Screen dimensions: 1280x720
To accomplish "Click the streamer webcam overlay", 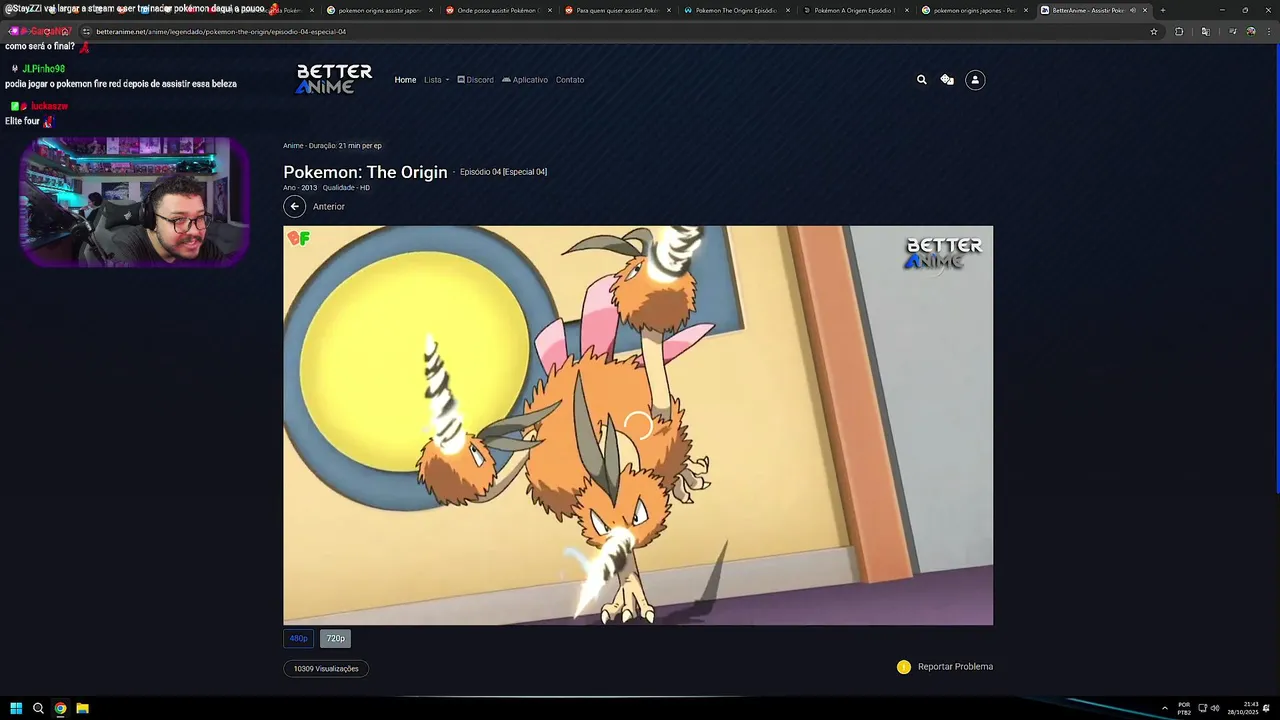I will click(134, 202).
